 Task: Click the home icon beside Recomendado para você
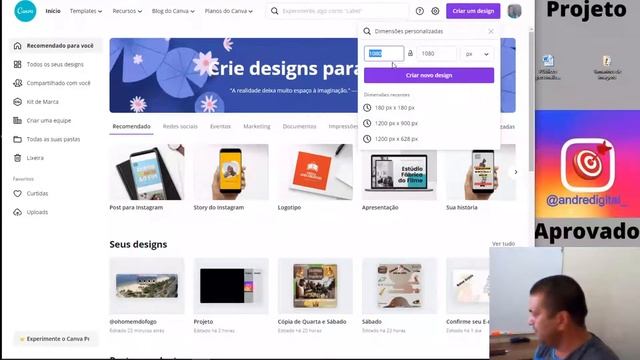click(x=18, y=46)
